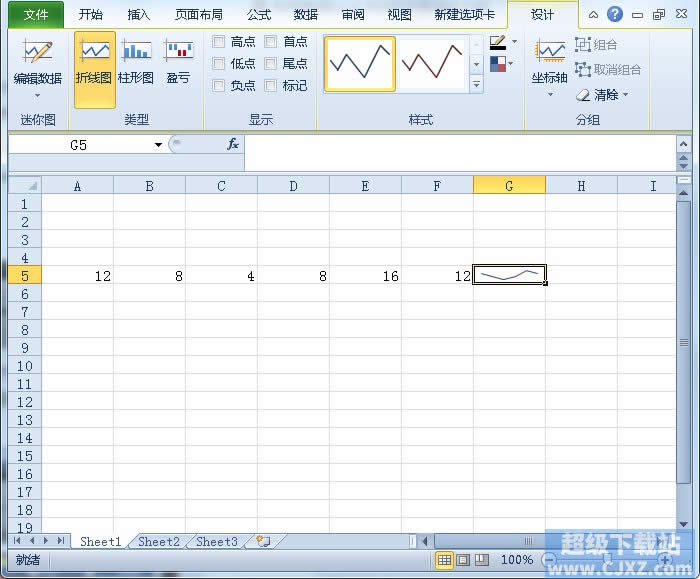
Task: Select the 盈亏 win/loss sparkline type
Action: tap(179, 62)
